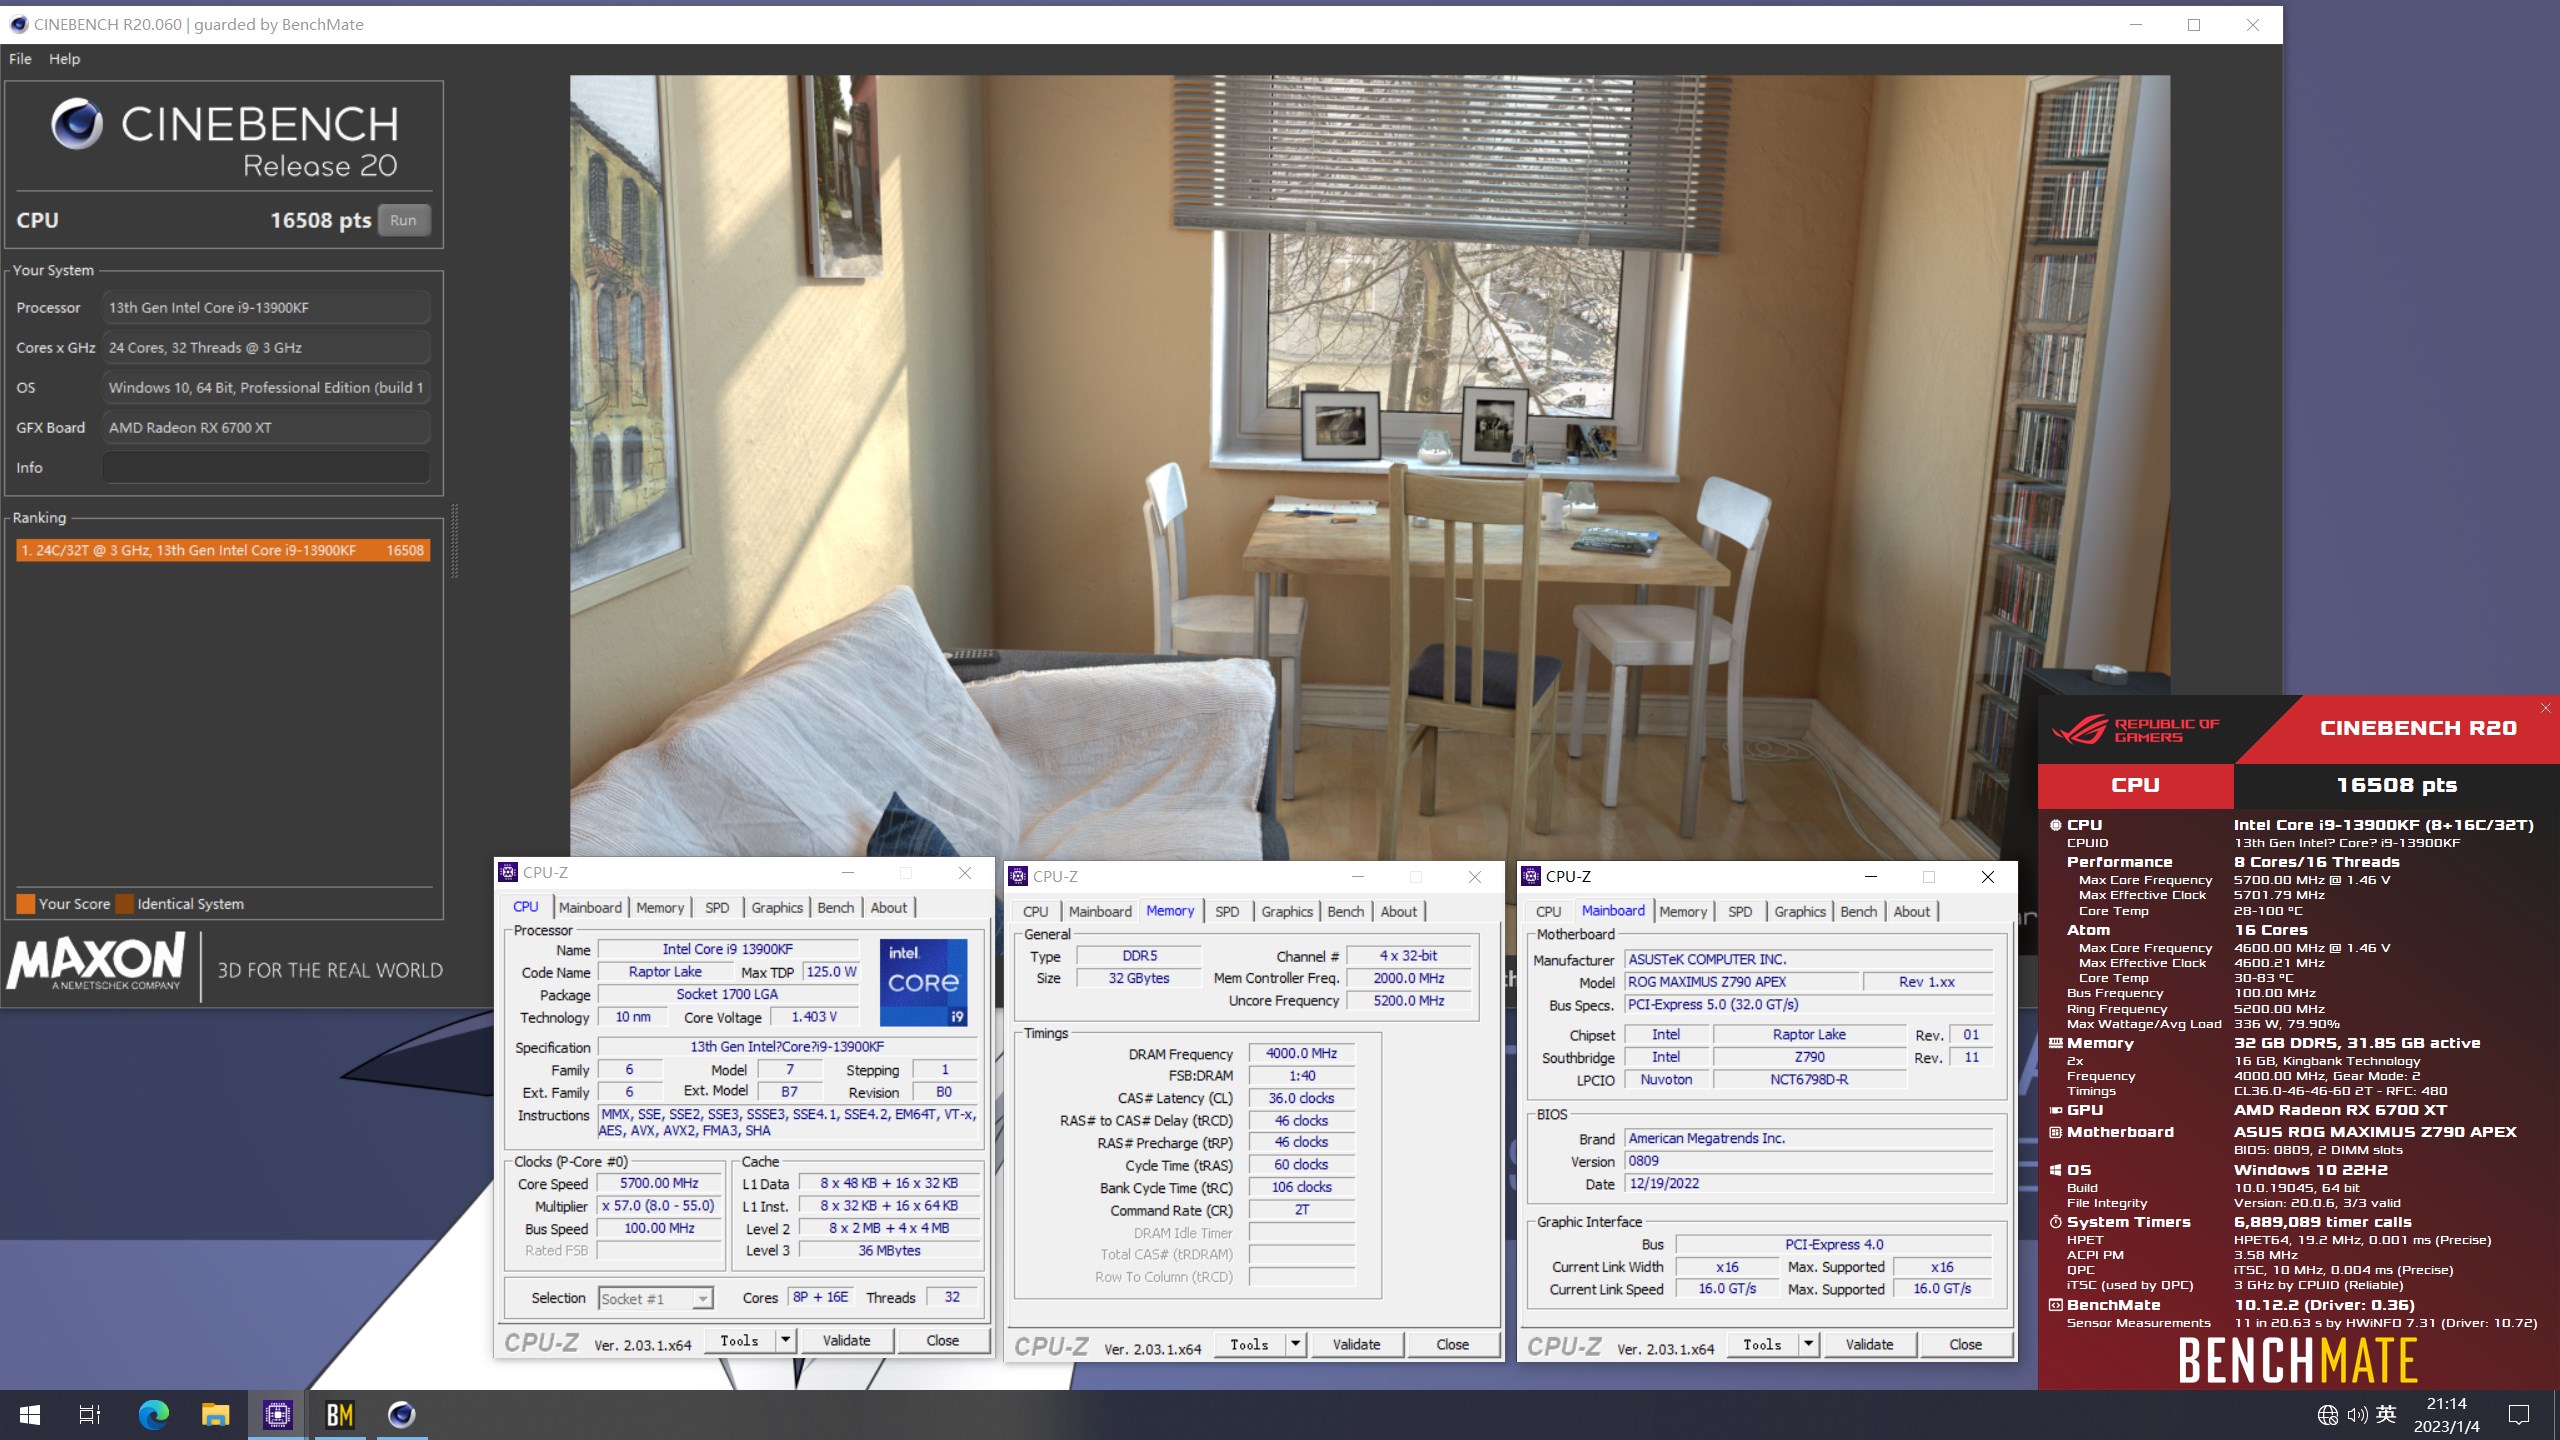Click the Processor field in Cinebench

266,307
